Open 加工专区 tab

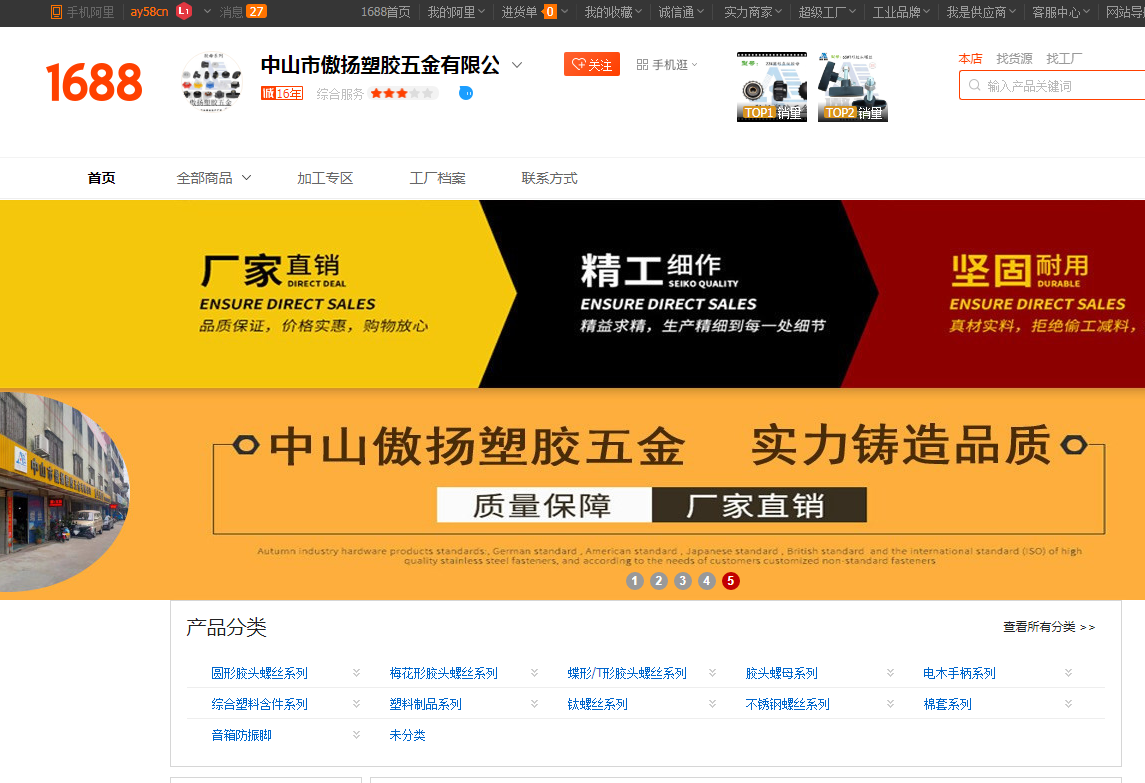[325, 178]
